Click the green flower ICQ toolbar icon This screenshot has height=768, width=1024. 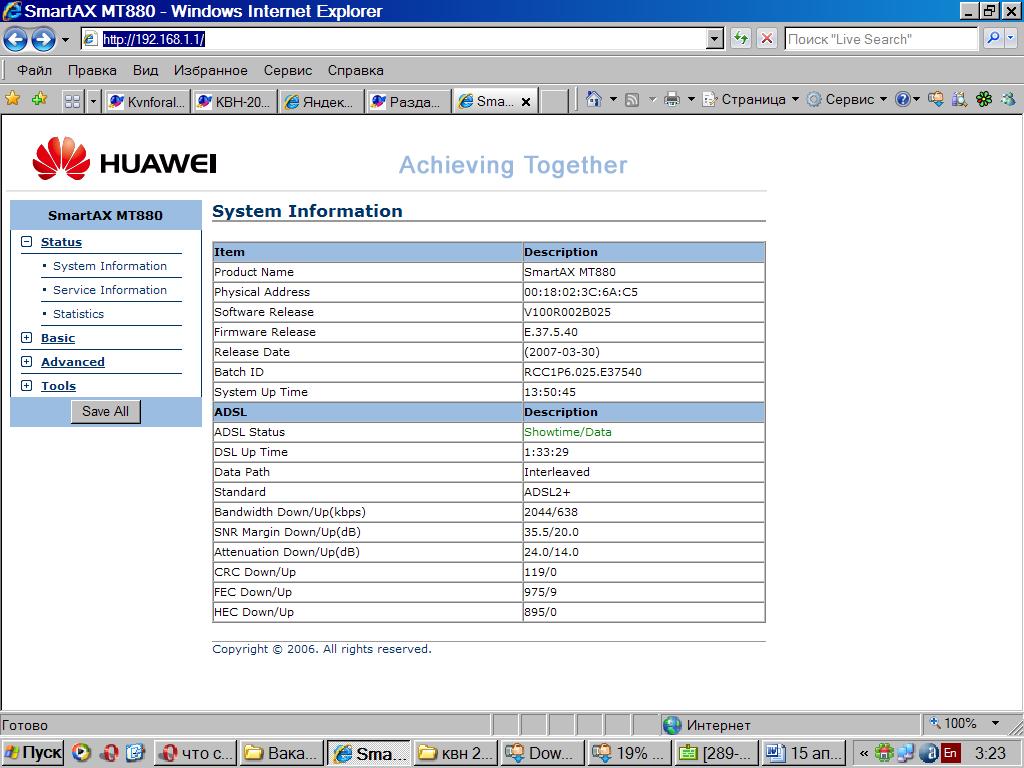pos(984,99)
